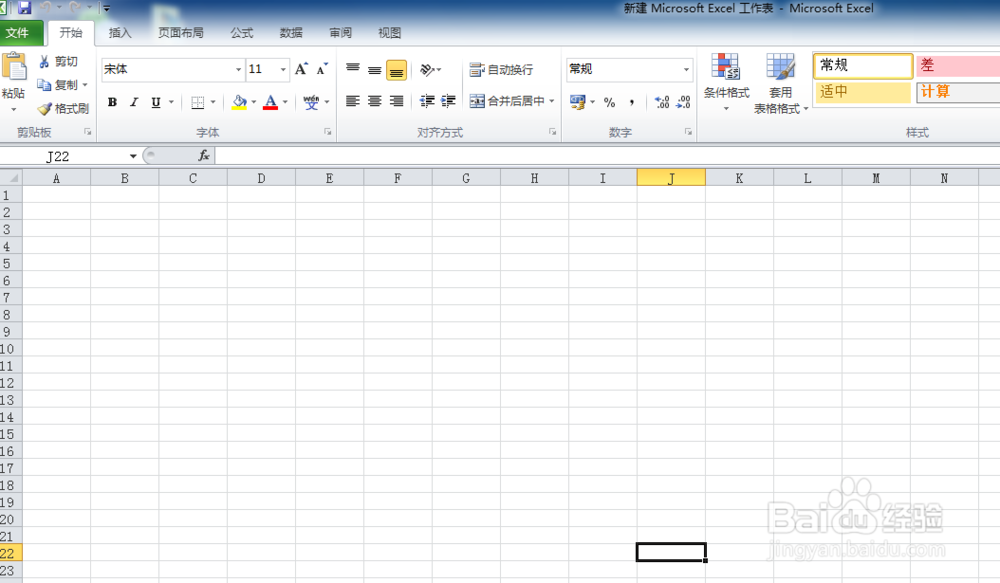Select row 22 header
This screenshot has width=1000, height=583.
tap(11, 553)
